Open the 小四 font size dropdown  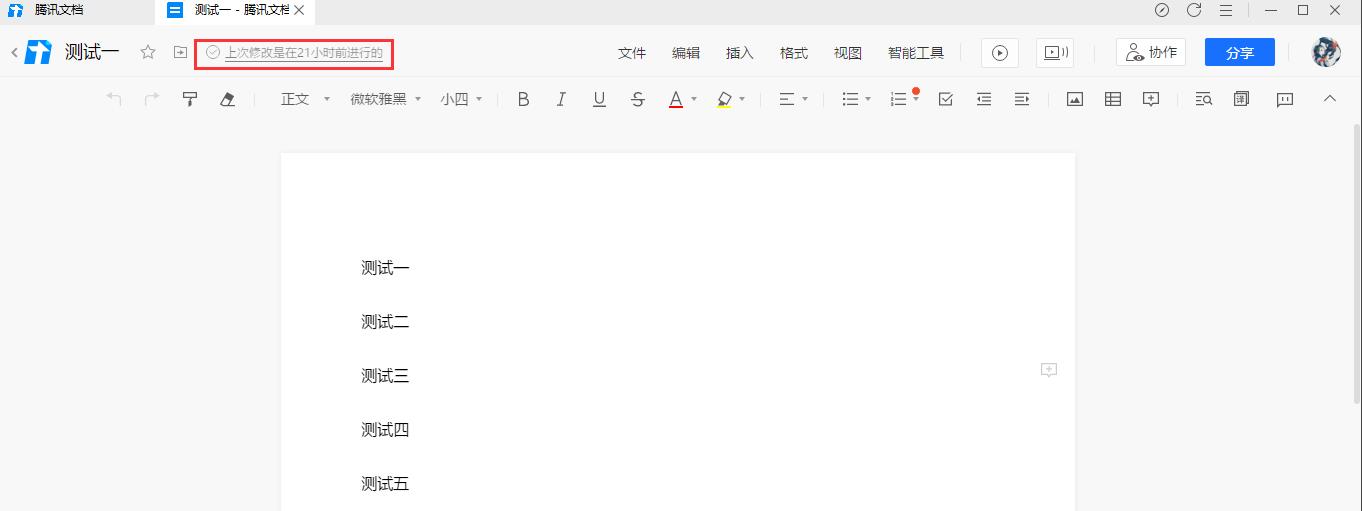[x=461, y=99]
